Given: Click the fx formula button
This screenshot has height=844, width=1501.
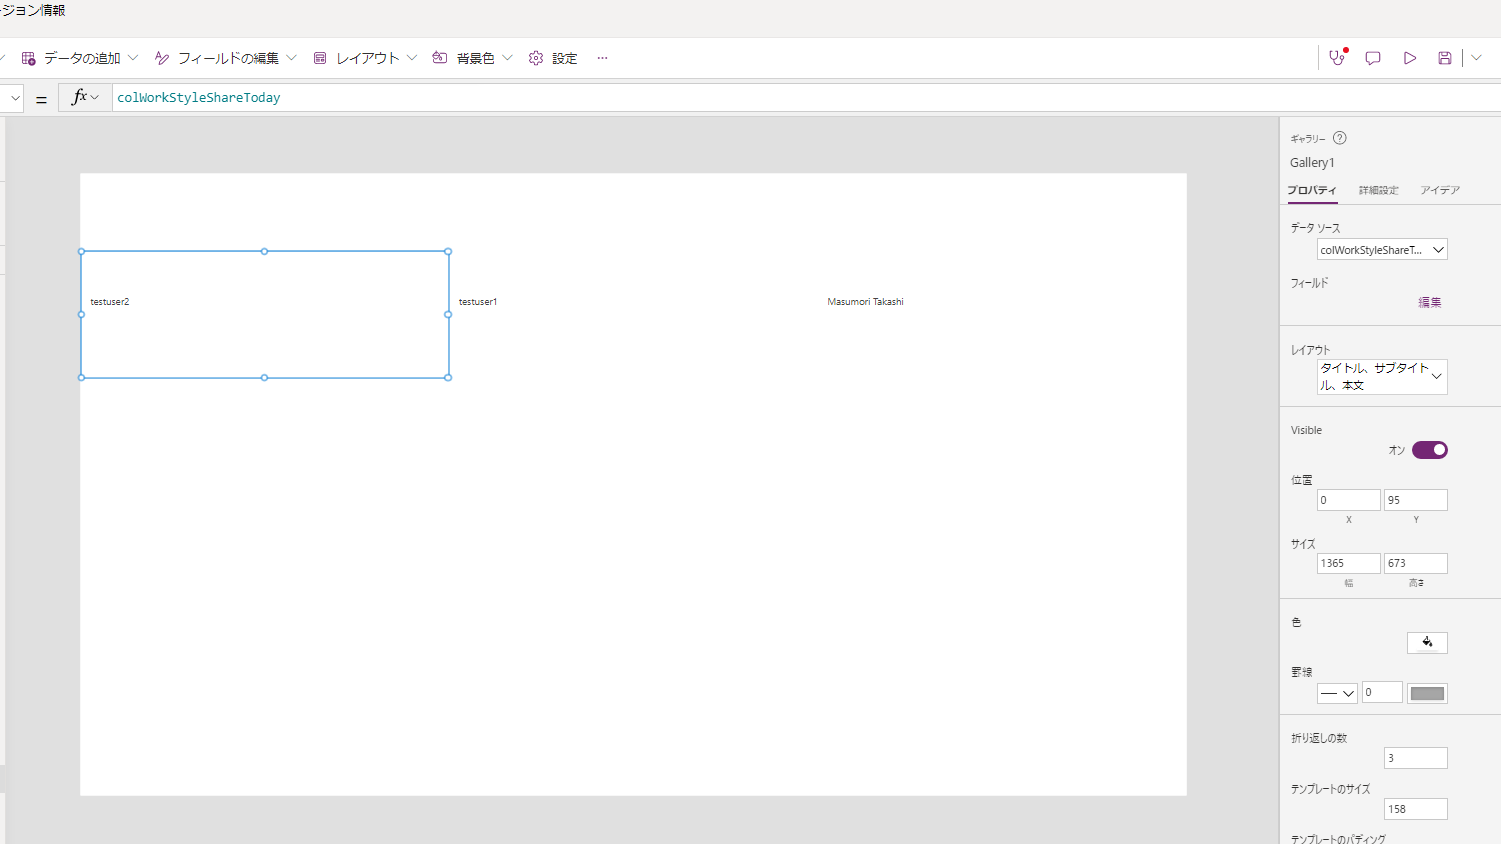Looking at the screenshot, I should [85, 97].
